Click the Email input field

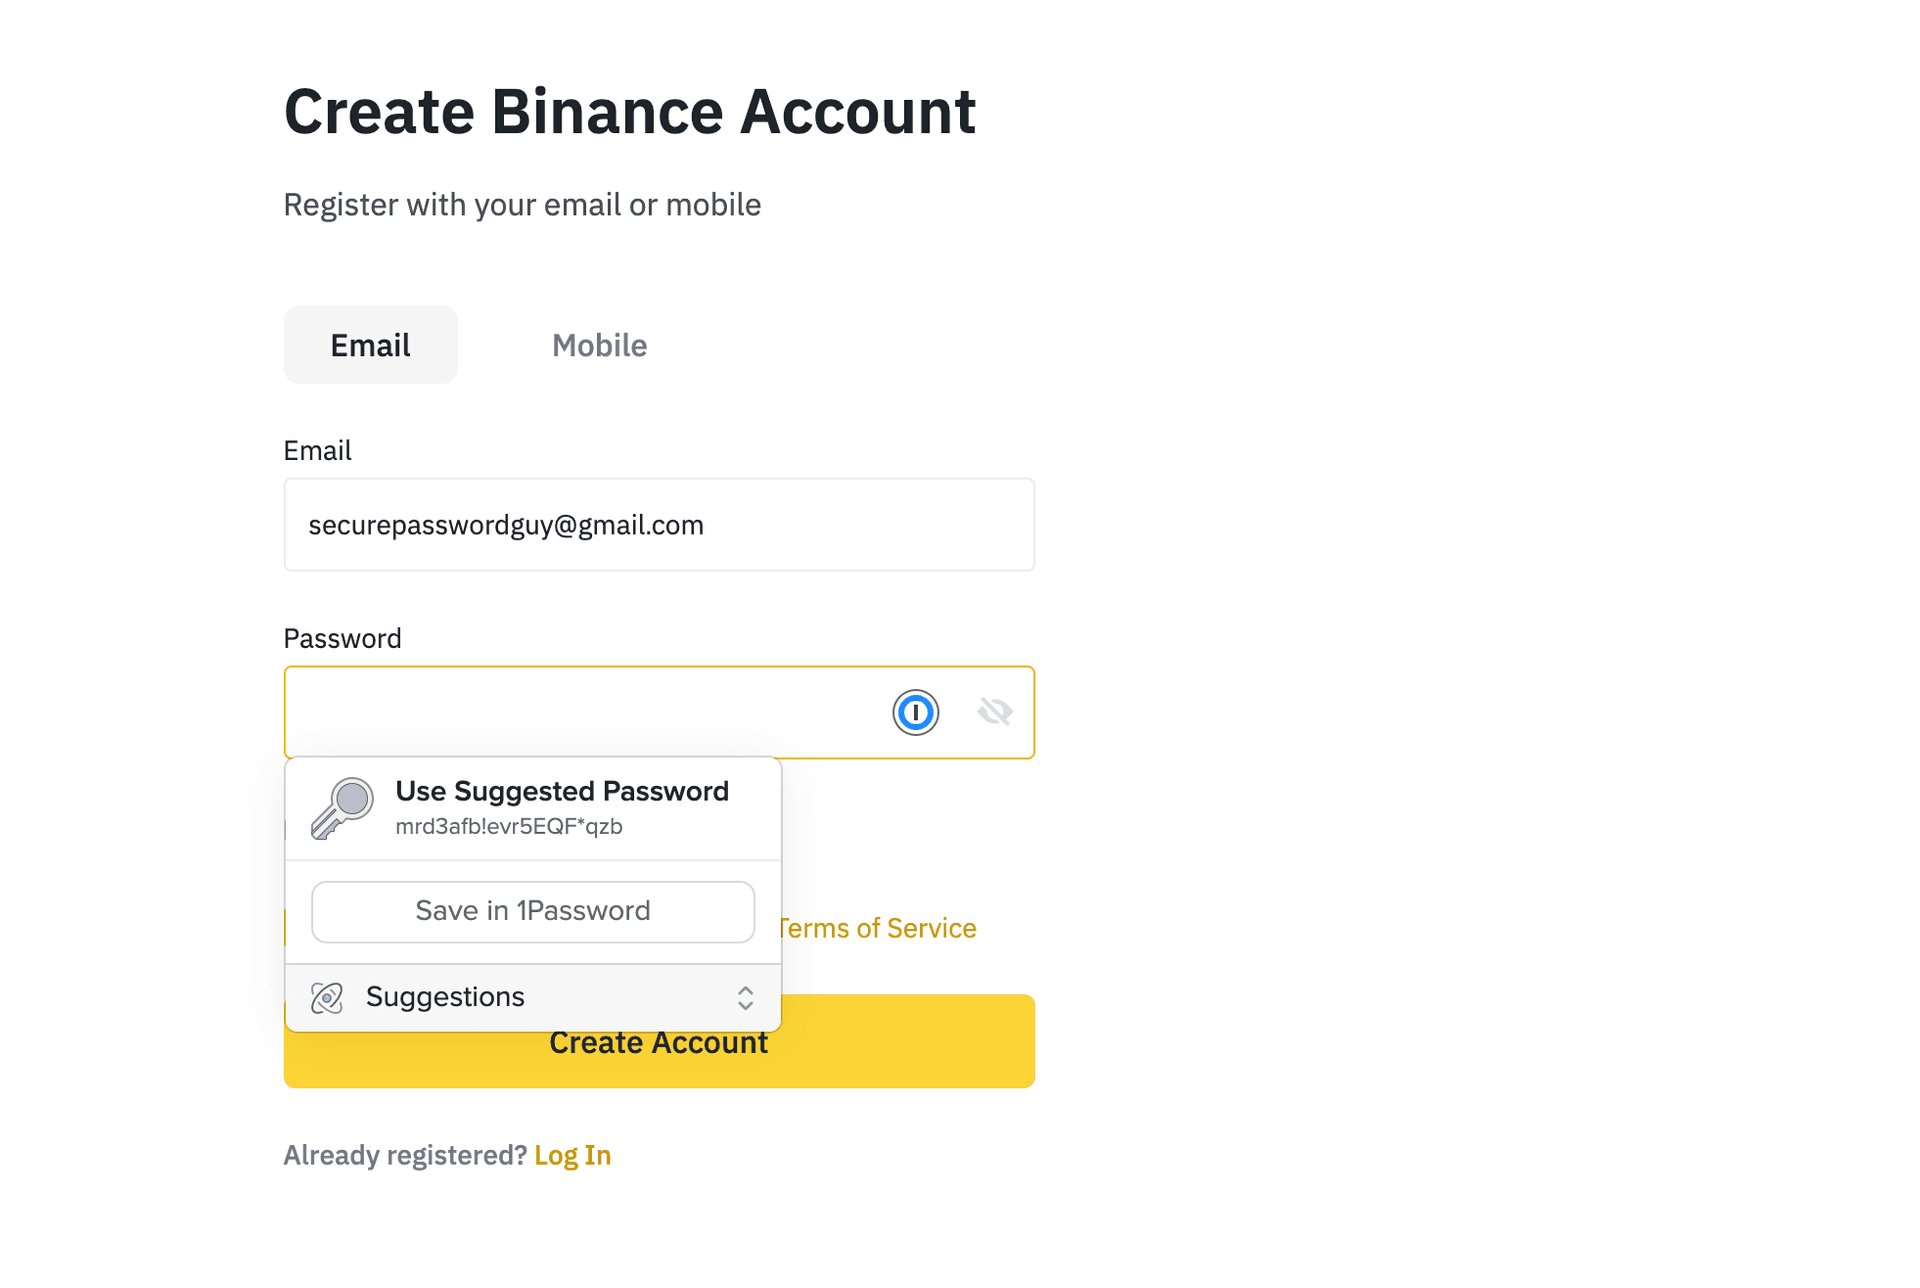[x=658, y=525]
